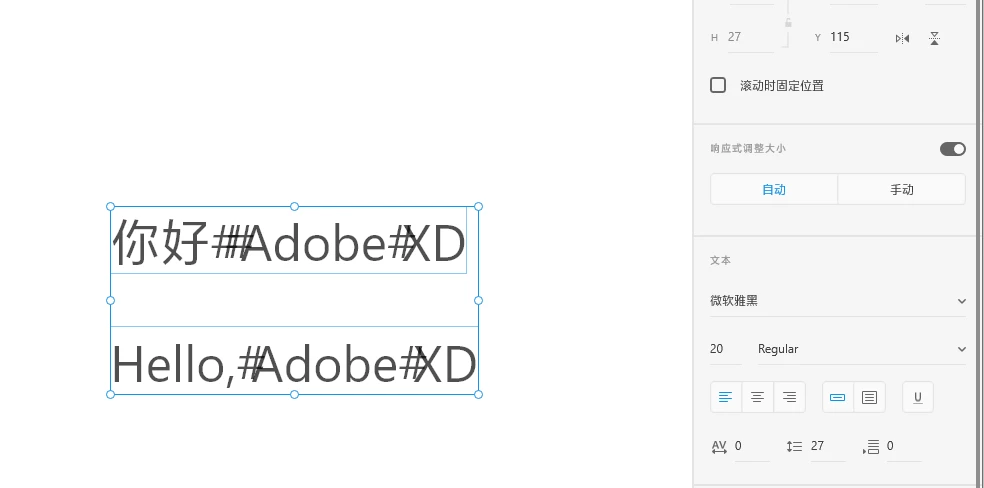Viewport: 984px width, 488px height.
Task: Align text left
Action: [726, 397]
